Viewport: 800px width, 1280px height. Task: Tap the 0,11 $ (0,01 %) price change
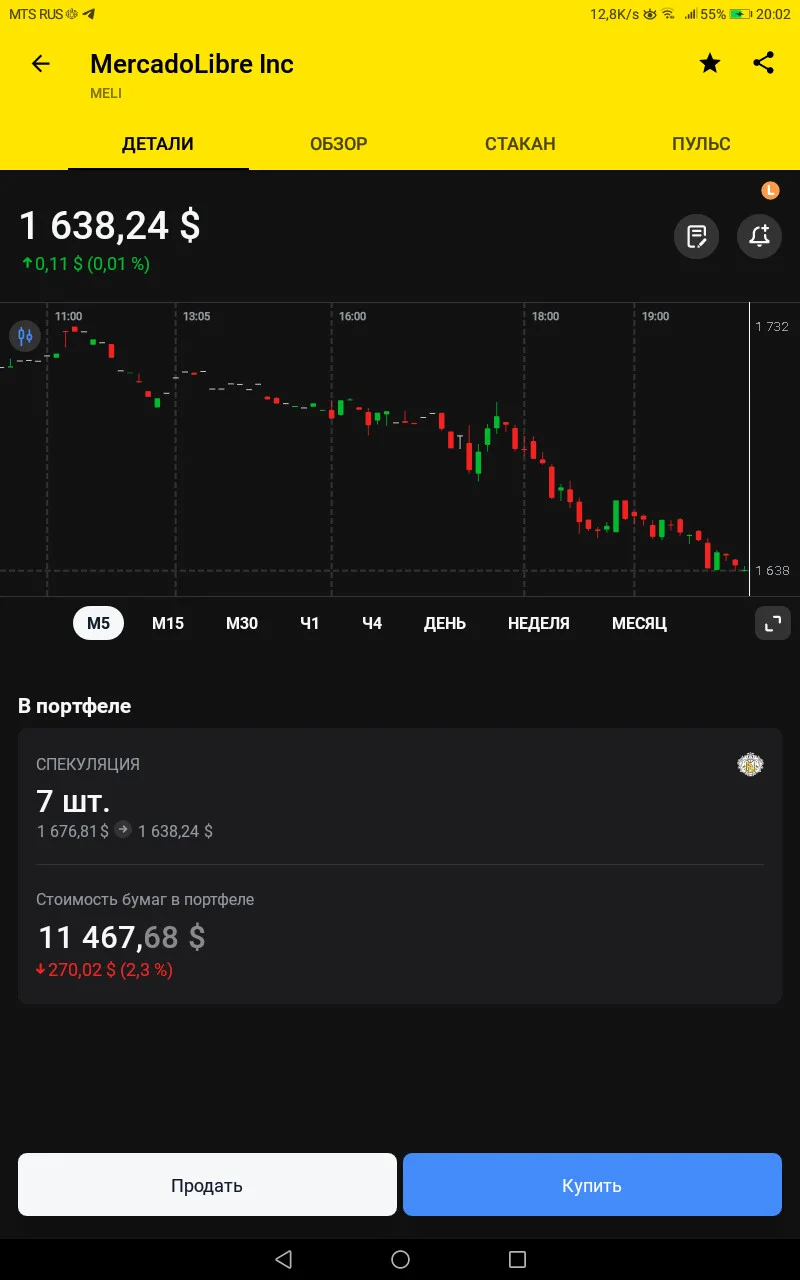86,264
